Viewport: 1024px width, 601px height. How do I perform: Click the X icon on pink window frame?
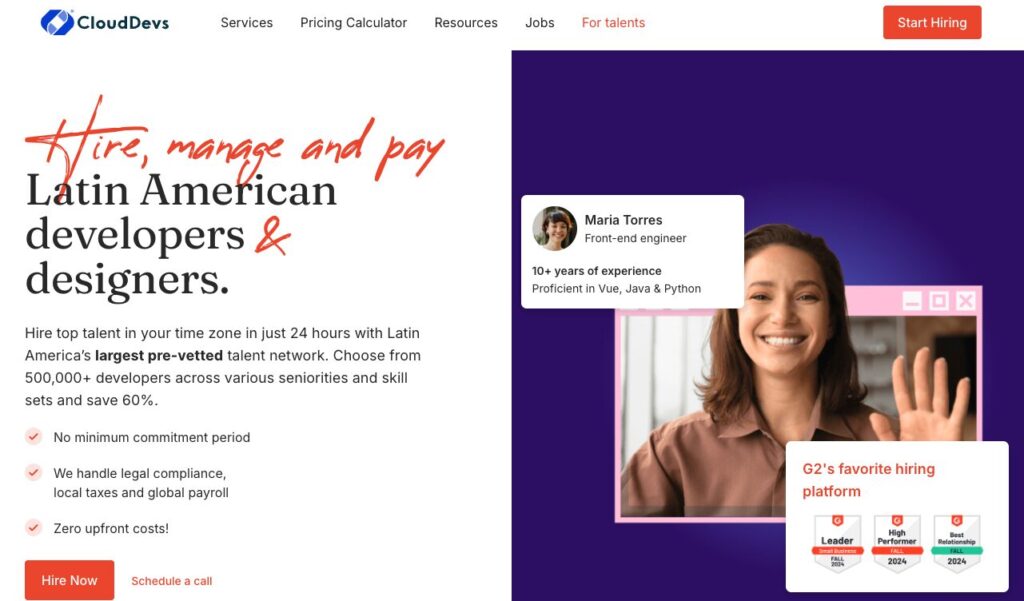tap(965, 301)
